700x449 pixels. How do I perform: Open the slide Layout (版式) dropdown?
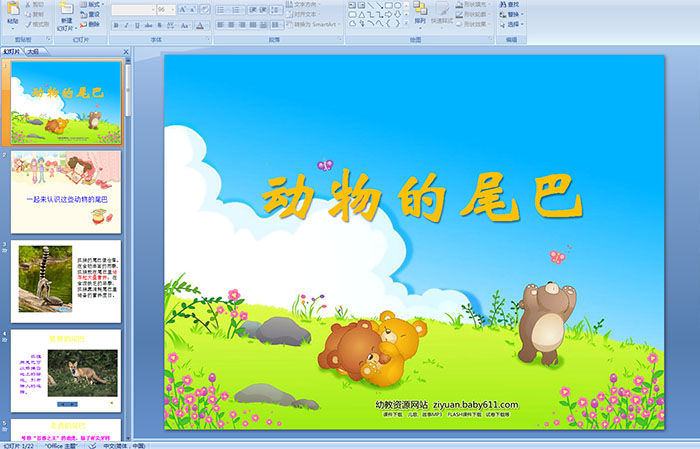tap(93, 5)
